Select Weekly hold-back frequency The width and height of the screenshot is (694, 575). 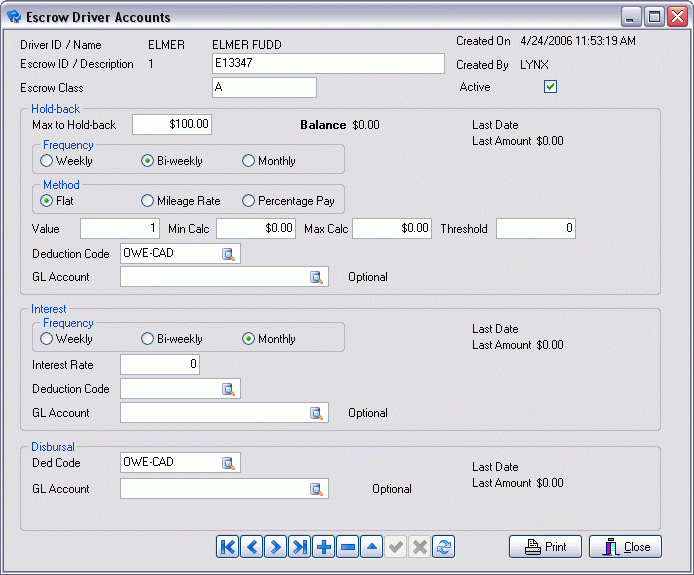coord(47,161)
